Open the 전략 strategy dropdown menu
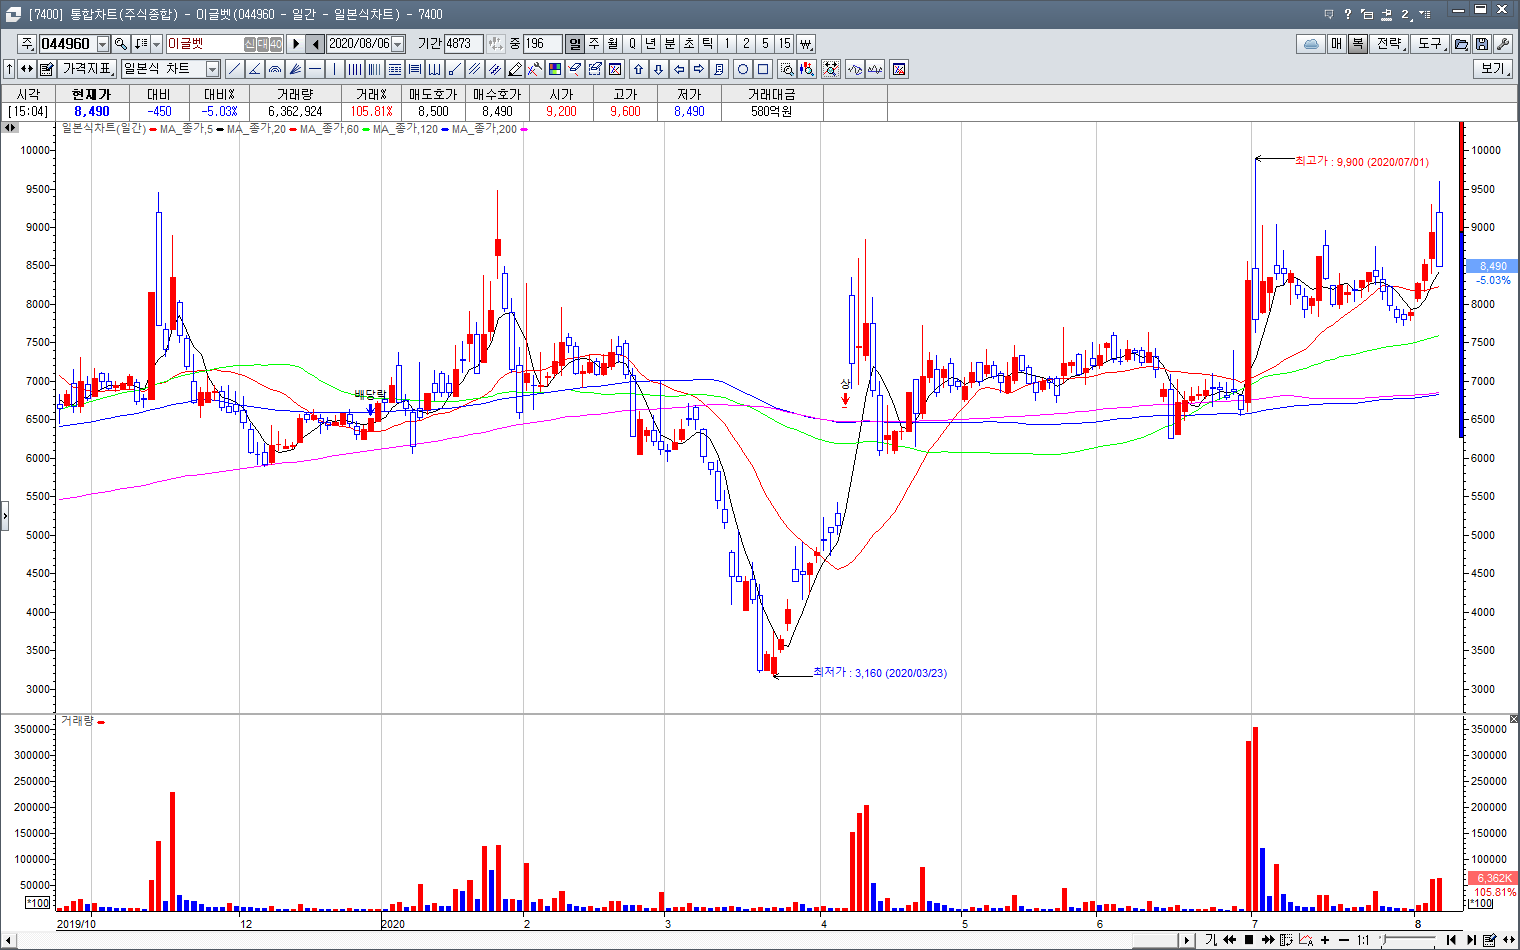Screen dimensions: 1520x950 point(1390,44)
